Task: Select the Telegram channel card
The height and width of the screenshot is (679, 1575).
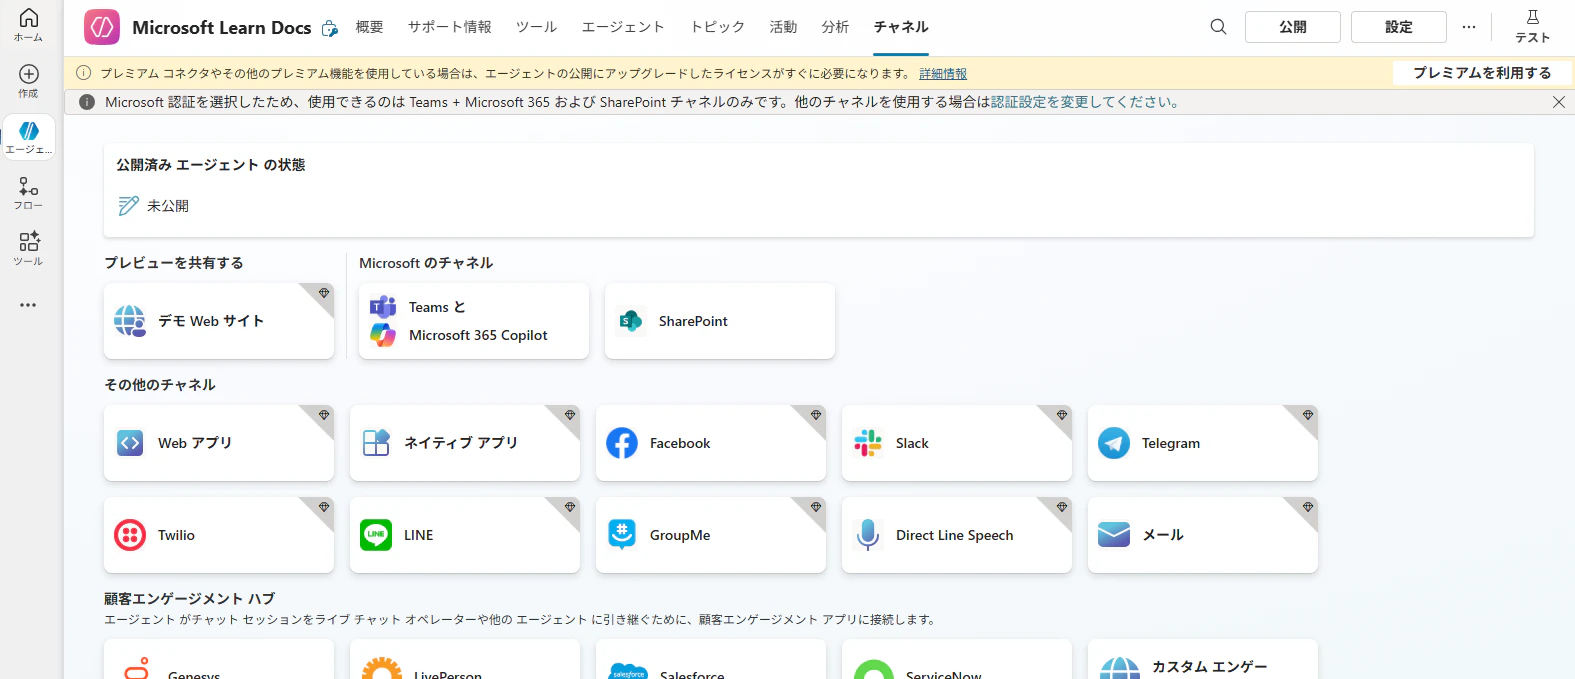Action: [1203, 443]
